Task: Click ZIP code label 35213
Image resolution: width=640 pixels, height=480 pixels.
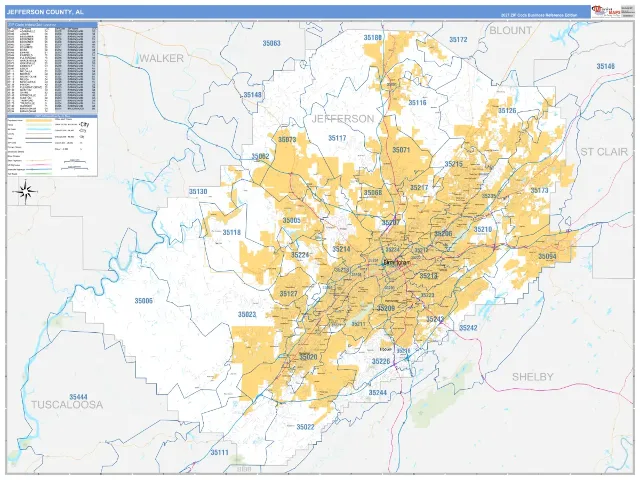Action: (x=429, y=276)
